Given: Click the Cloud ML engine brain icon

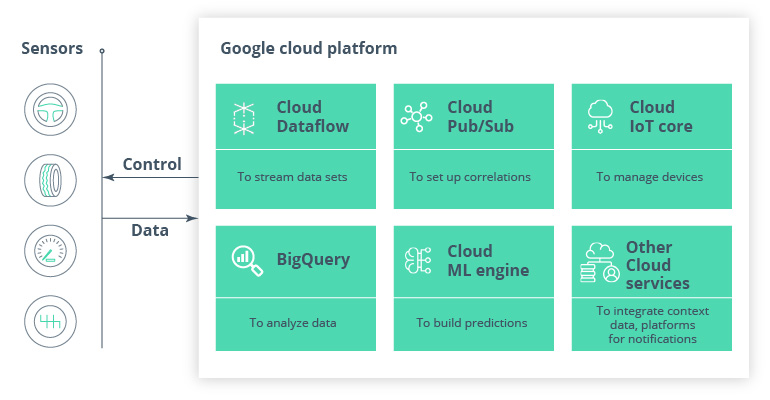Looking at the screenshot, I should tap(416, 260).
